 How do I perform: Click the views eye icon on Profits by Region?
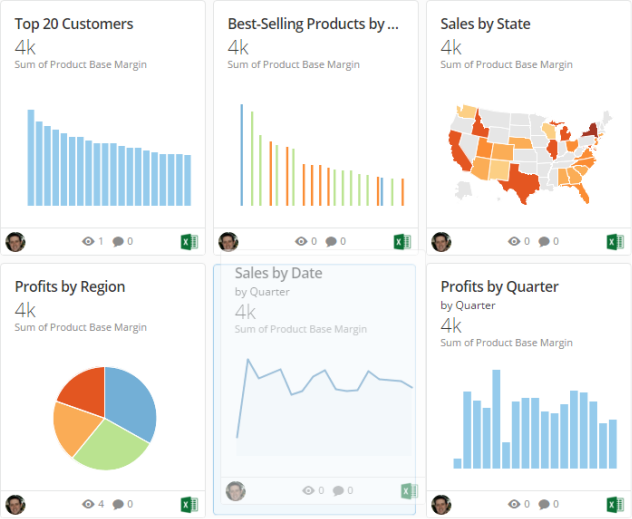coord(88,504)
